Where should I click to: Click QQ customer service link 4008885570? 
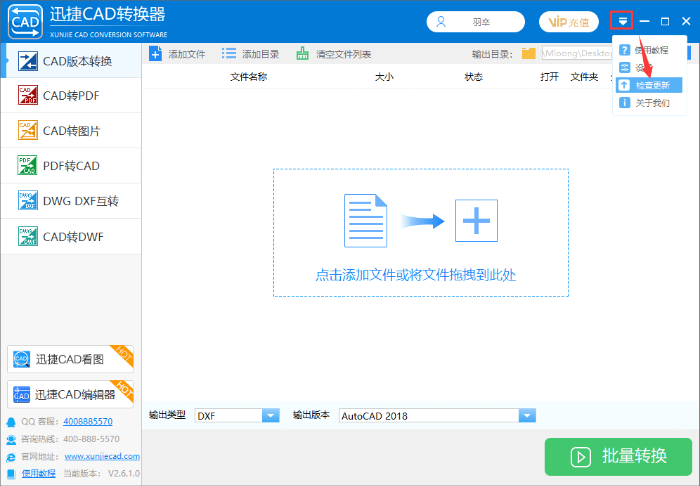[88, 421]
